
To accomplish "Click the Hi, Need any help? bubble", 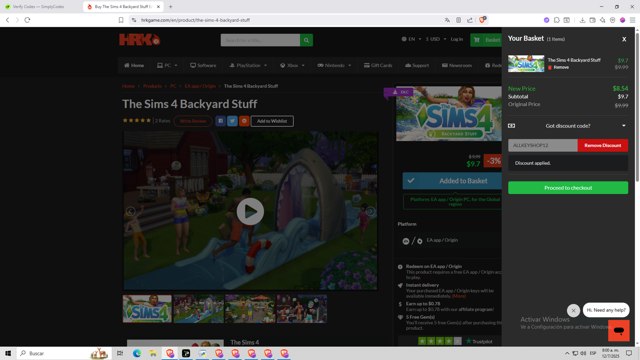I will coord(606,310).
